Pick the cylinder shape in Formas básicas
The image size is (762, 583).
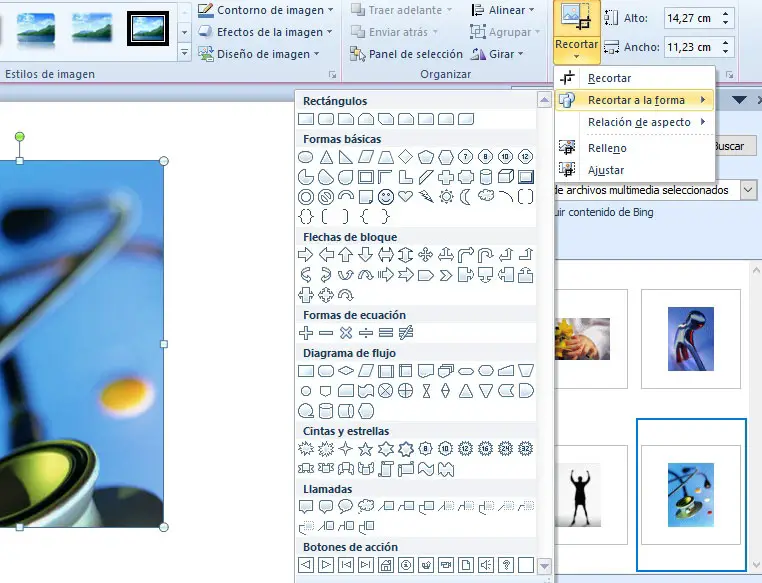[x=485, y=177]
